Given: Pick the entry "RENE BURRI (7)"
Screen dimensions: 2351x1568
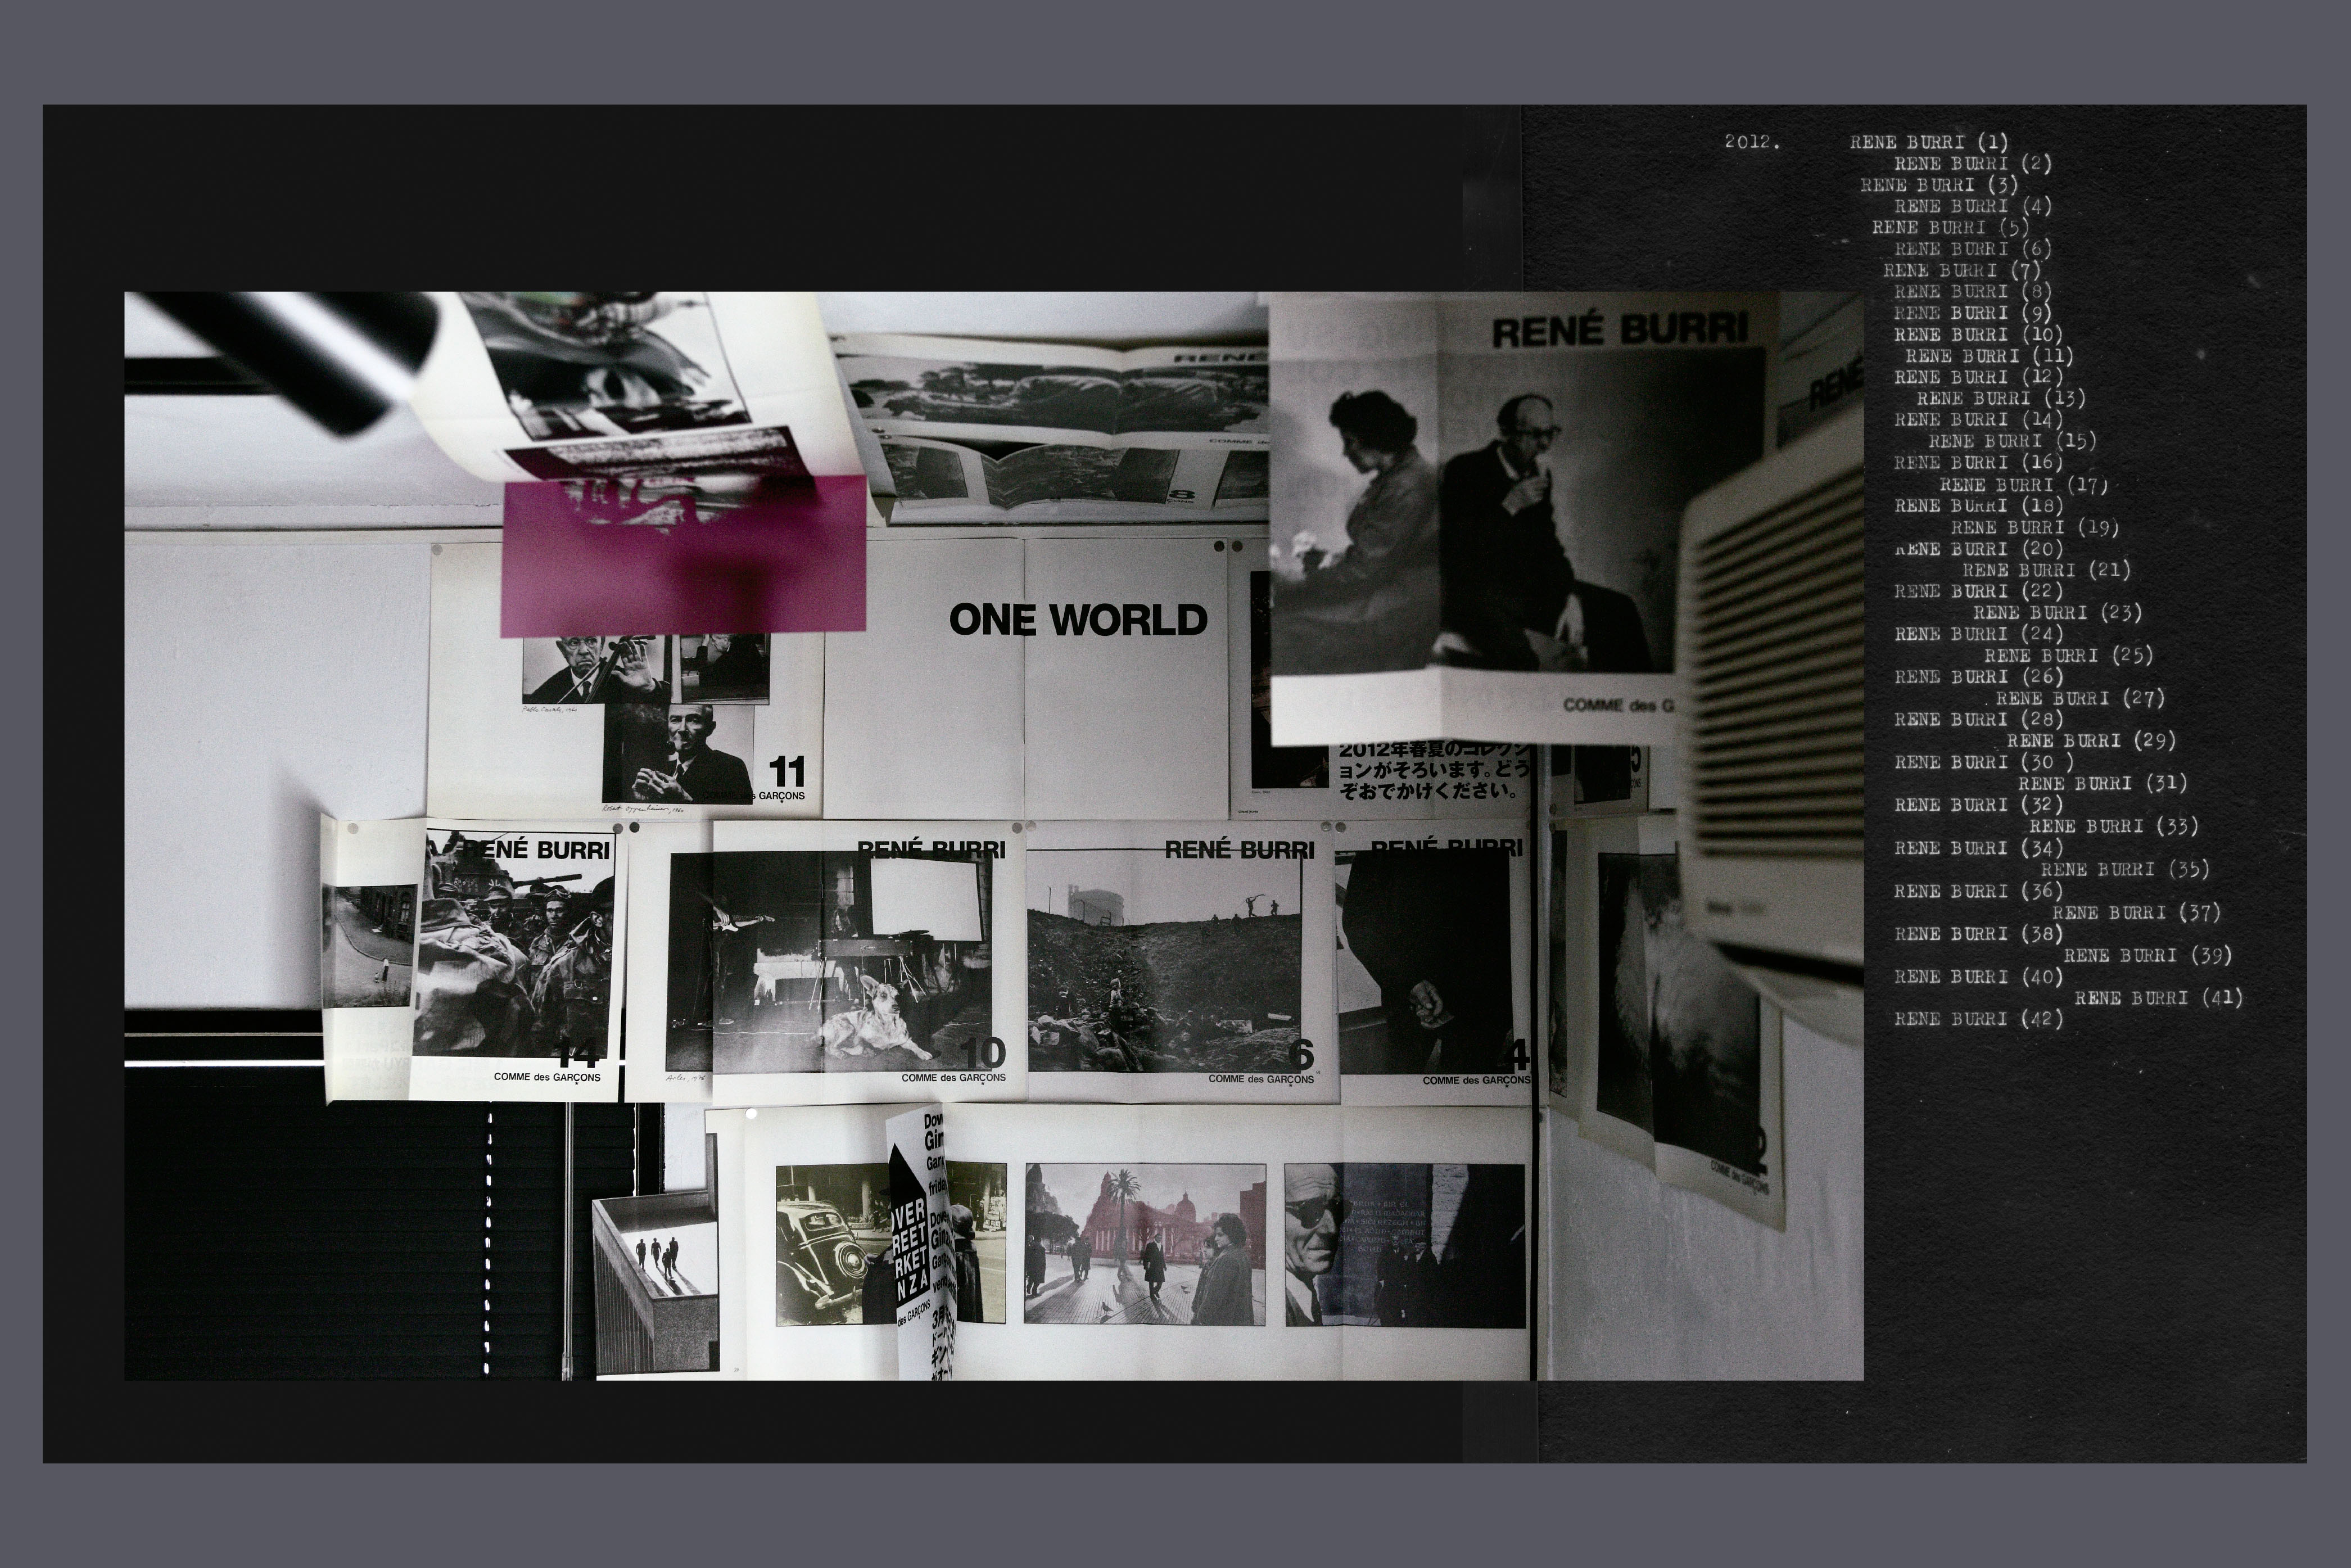Looking at the screenshot, I should pos(1962,270).
